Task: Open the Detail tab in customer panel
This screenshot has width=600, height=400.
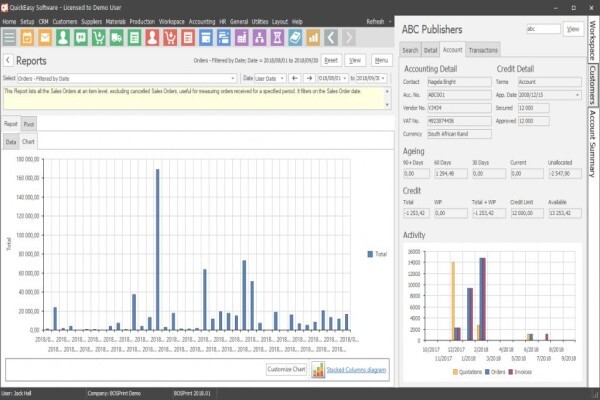Action: [x=430, y=50]
